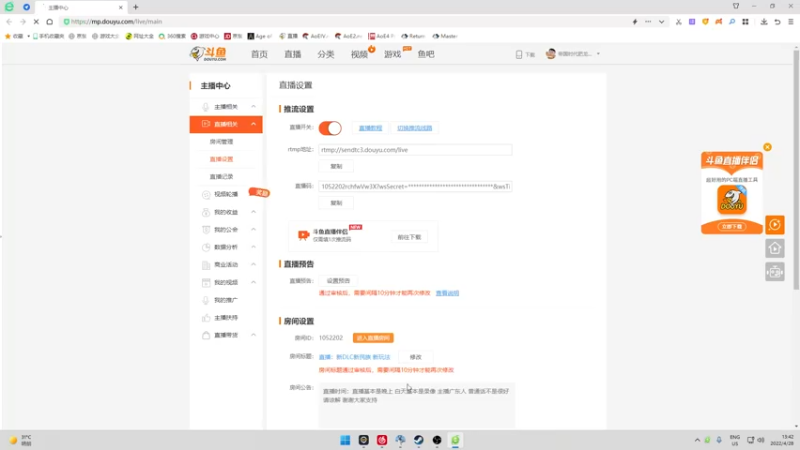Open the browser hamburger menu

(x=791, y=21)
